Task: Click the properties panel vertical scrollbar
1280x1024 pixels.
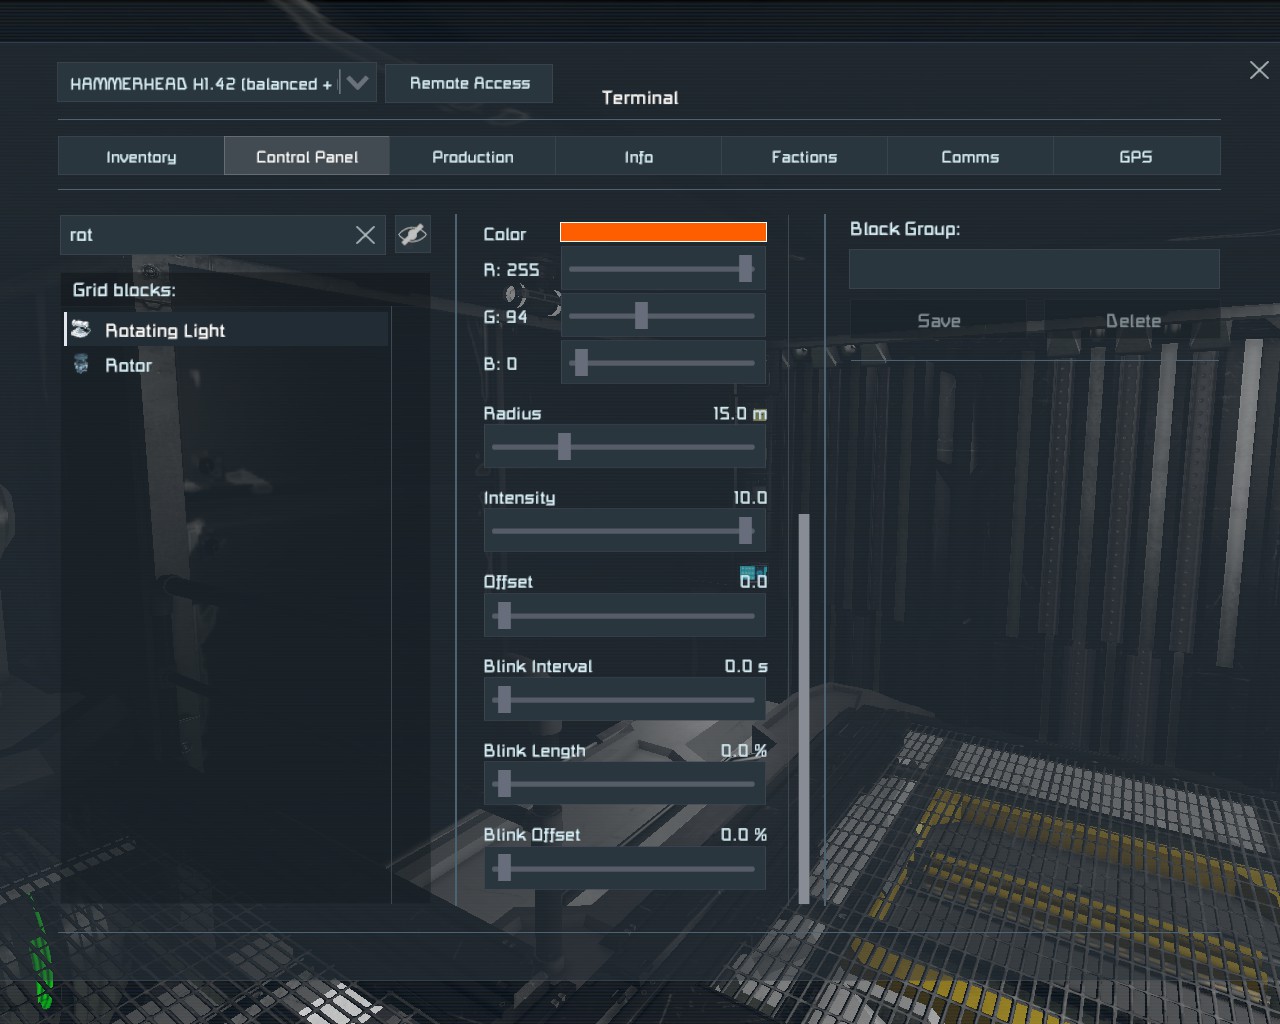Action: click(804, 708)
